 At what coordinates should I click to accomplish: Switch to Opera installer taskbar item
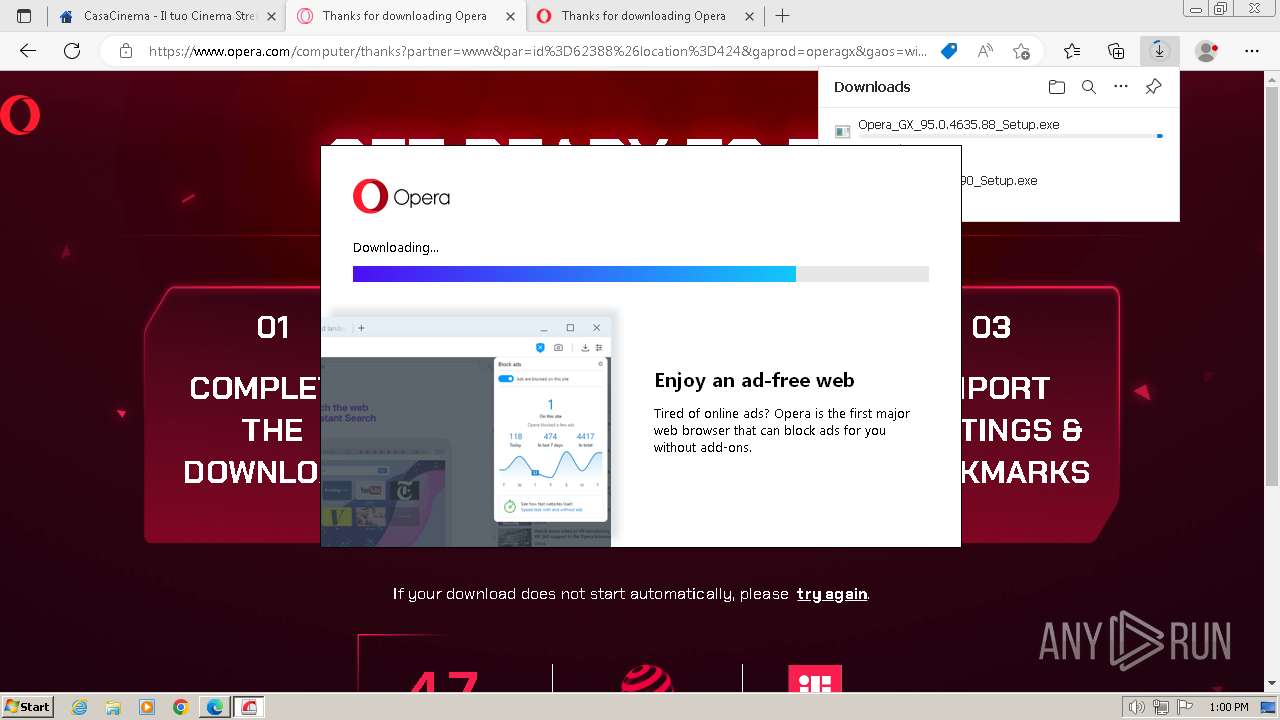249,707
